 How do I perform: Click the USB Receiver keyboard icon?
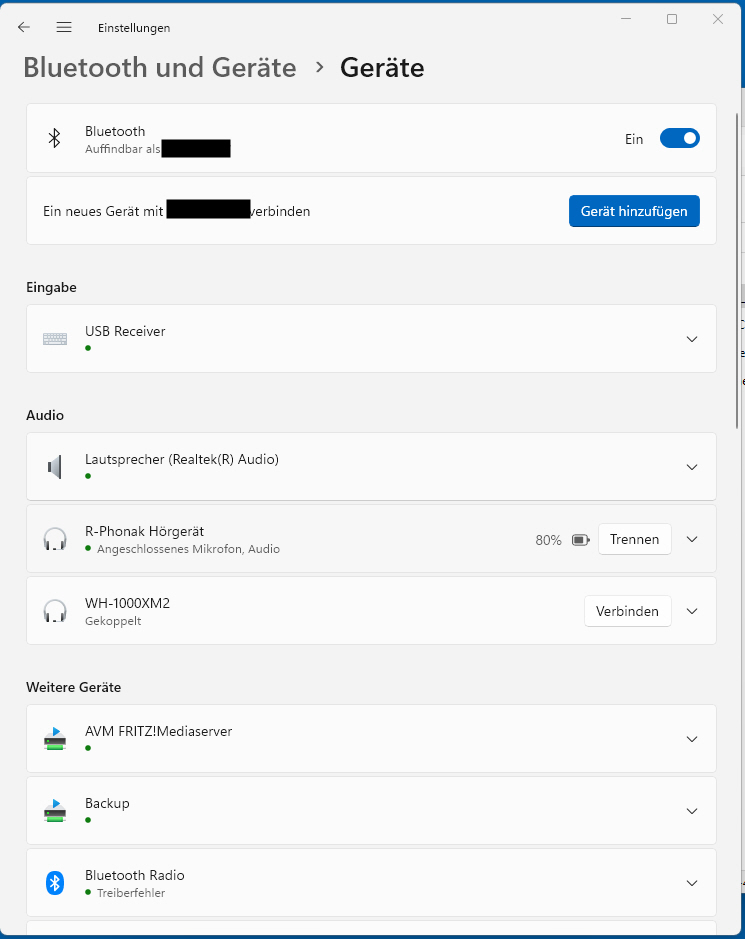tap(55, 339)
